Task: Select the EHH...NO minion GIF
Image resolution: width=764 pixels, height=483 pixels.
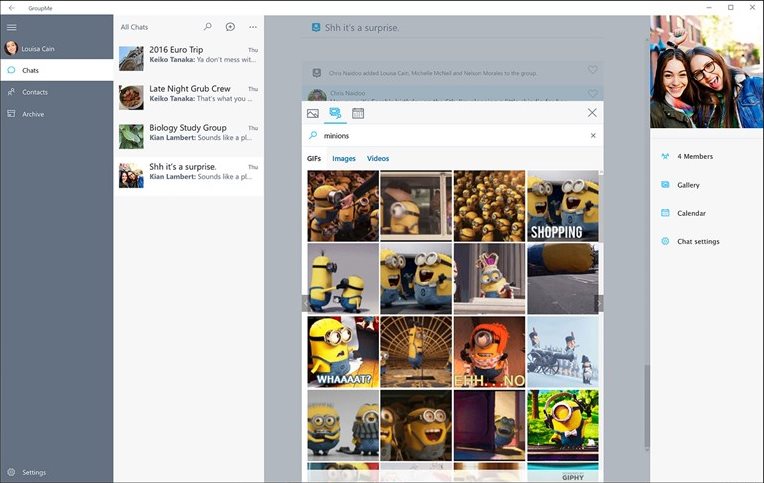Action: click(x=489, y=352)
